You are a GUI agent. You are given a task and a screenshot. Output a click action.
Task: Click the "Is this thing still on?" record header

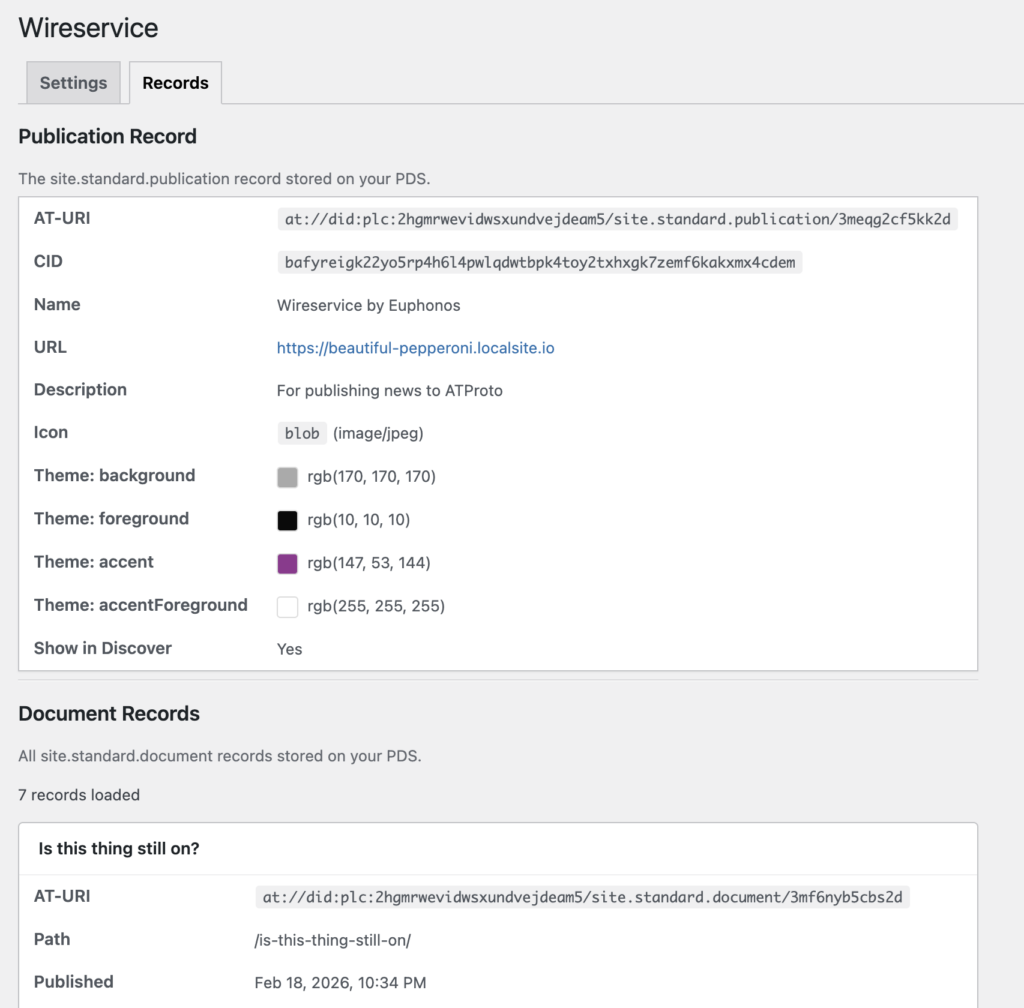(x=119, y=849)
